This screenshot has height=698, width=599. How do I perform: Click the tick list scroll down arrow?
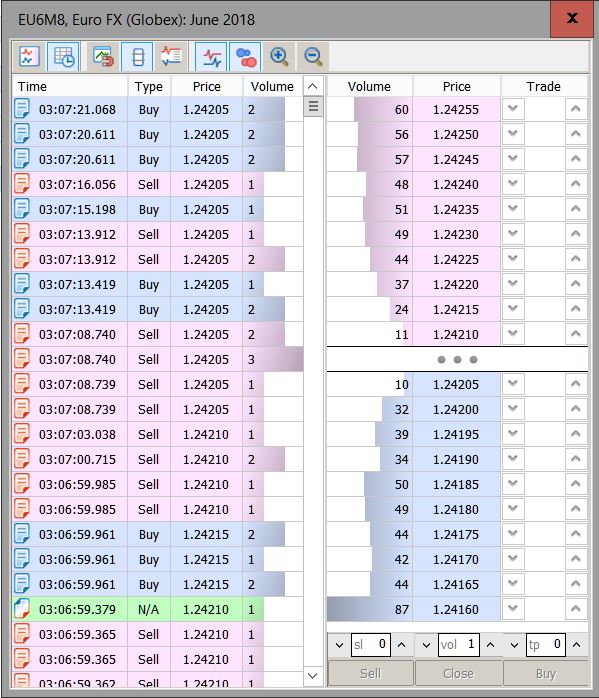click(x=313, y=675)
